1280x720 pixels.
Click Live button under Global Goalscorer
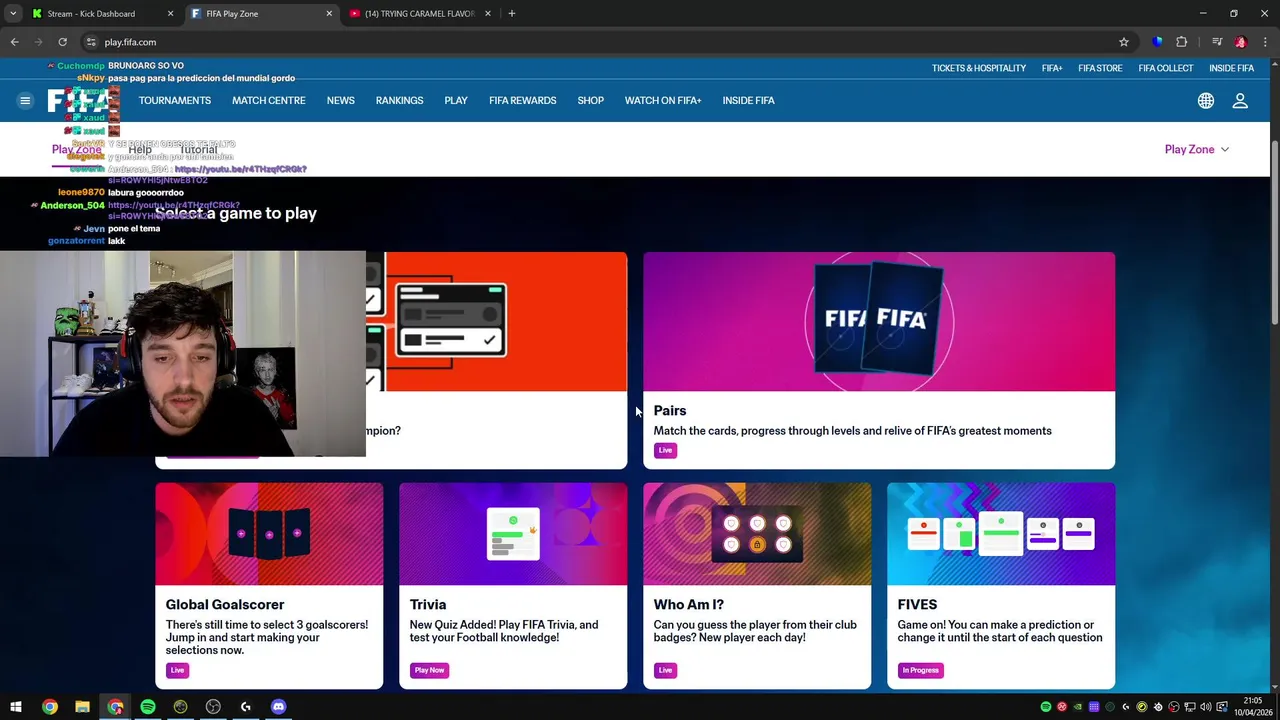[177, 671]
